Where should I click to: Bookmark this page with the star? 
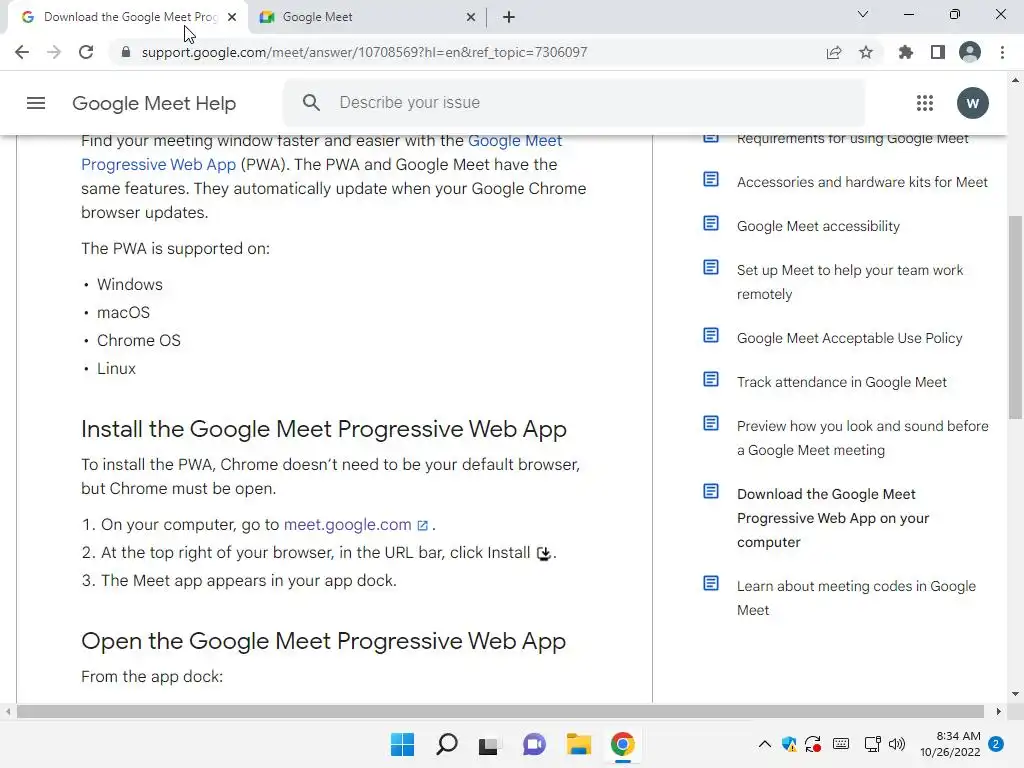[x=866, y=52]
